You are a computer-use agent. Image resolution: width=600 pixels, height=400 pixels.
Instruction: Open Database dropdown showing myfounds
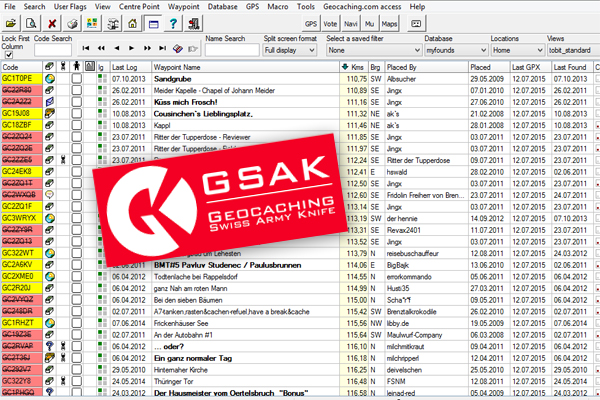pyautogui.click(x=456, y=50)
